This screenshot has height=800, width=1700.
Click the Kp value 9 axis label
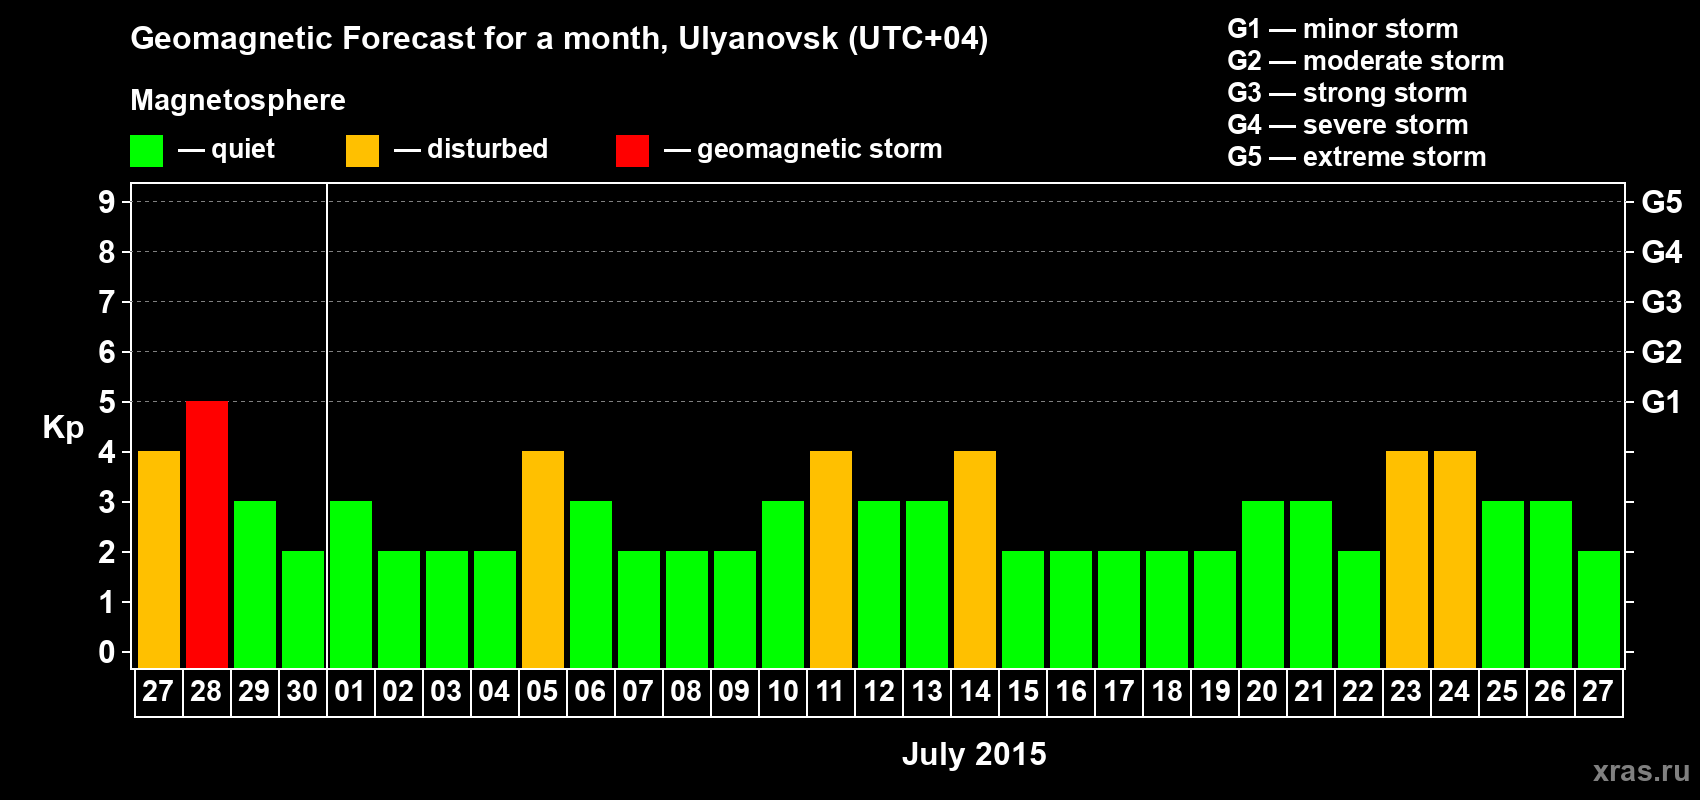[107, 203]
